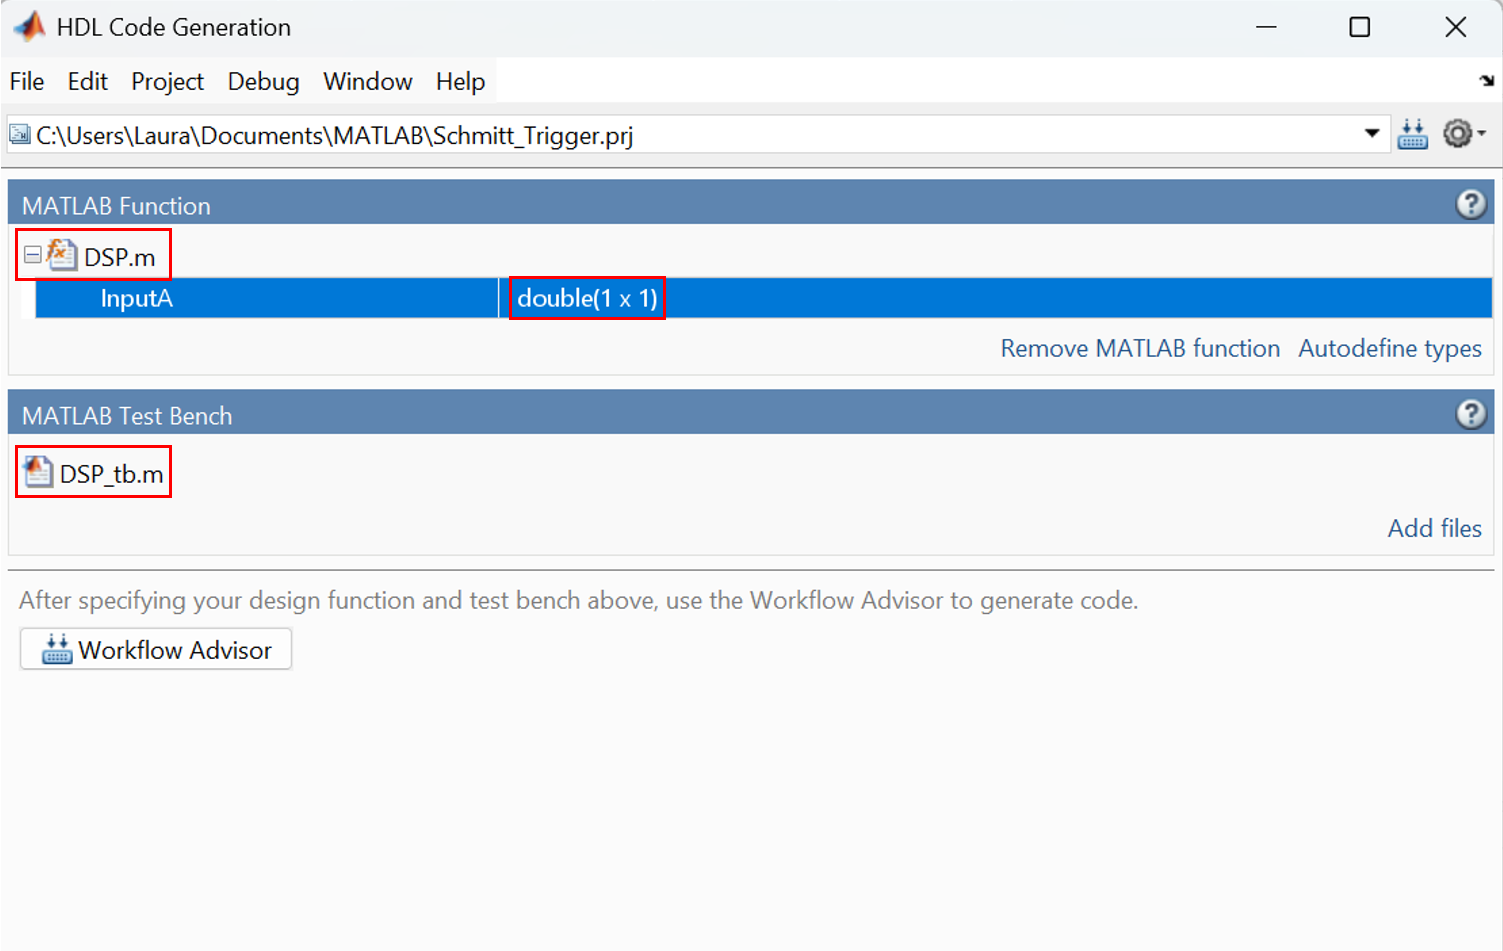
Task: Open the Project menu
Action: click(167, 81)
